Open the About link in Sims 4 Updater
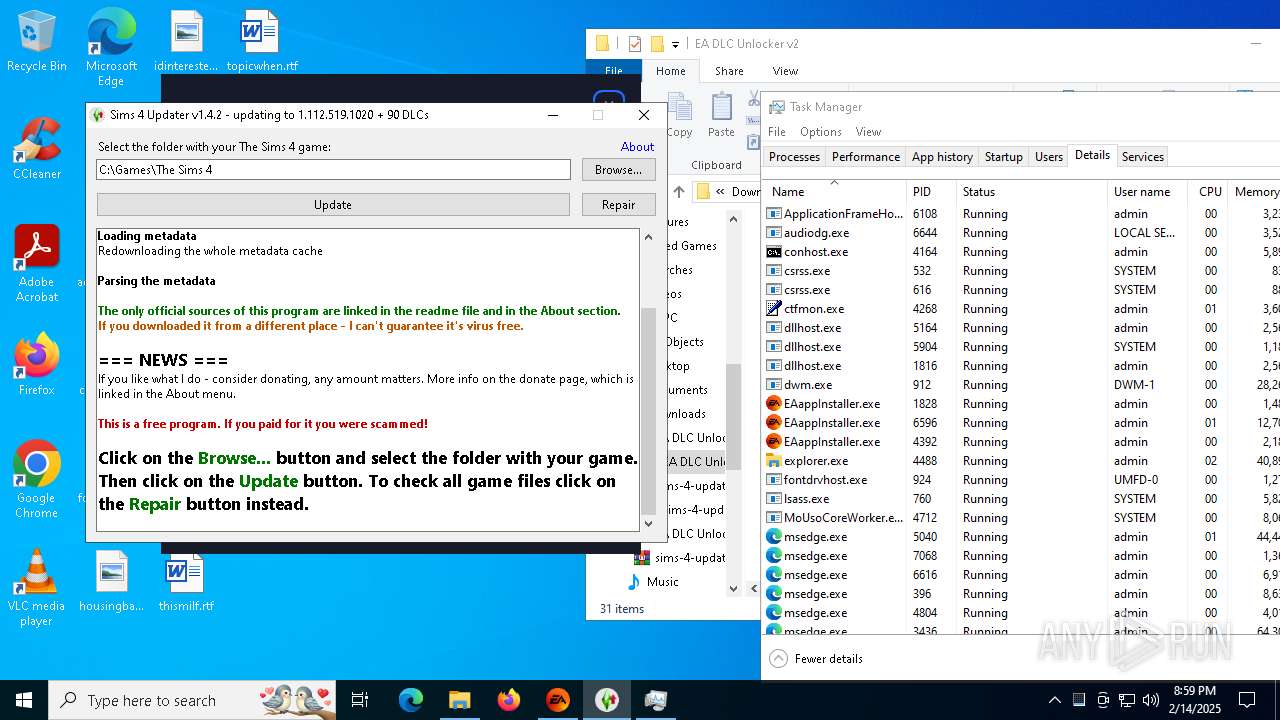Image resolution: width=1280 pixels, height=720 pixels. (637, 147)
